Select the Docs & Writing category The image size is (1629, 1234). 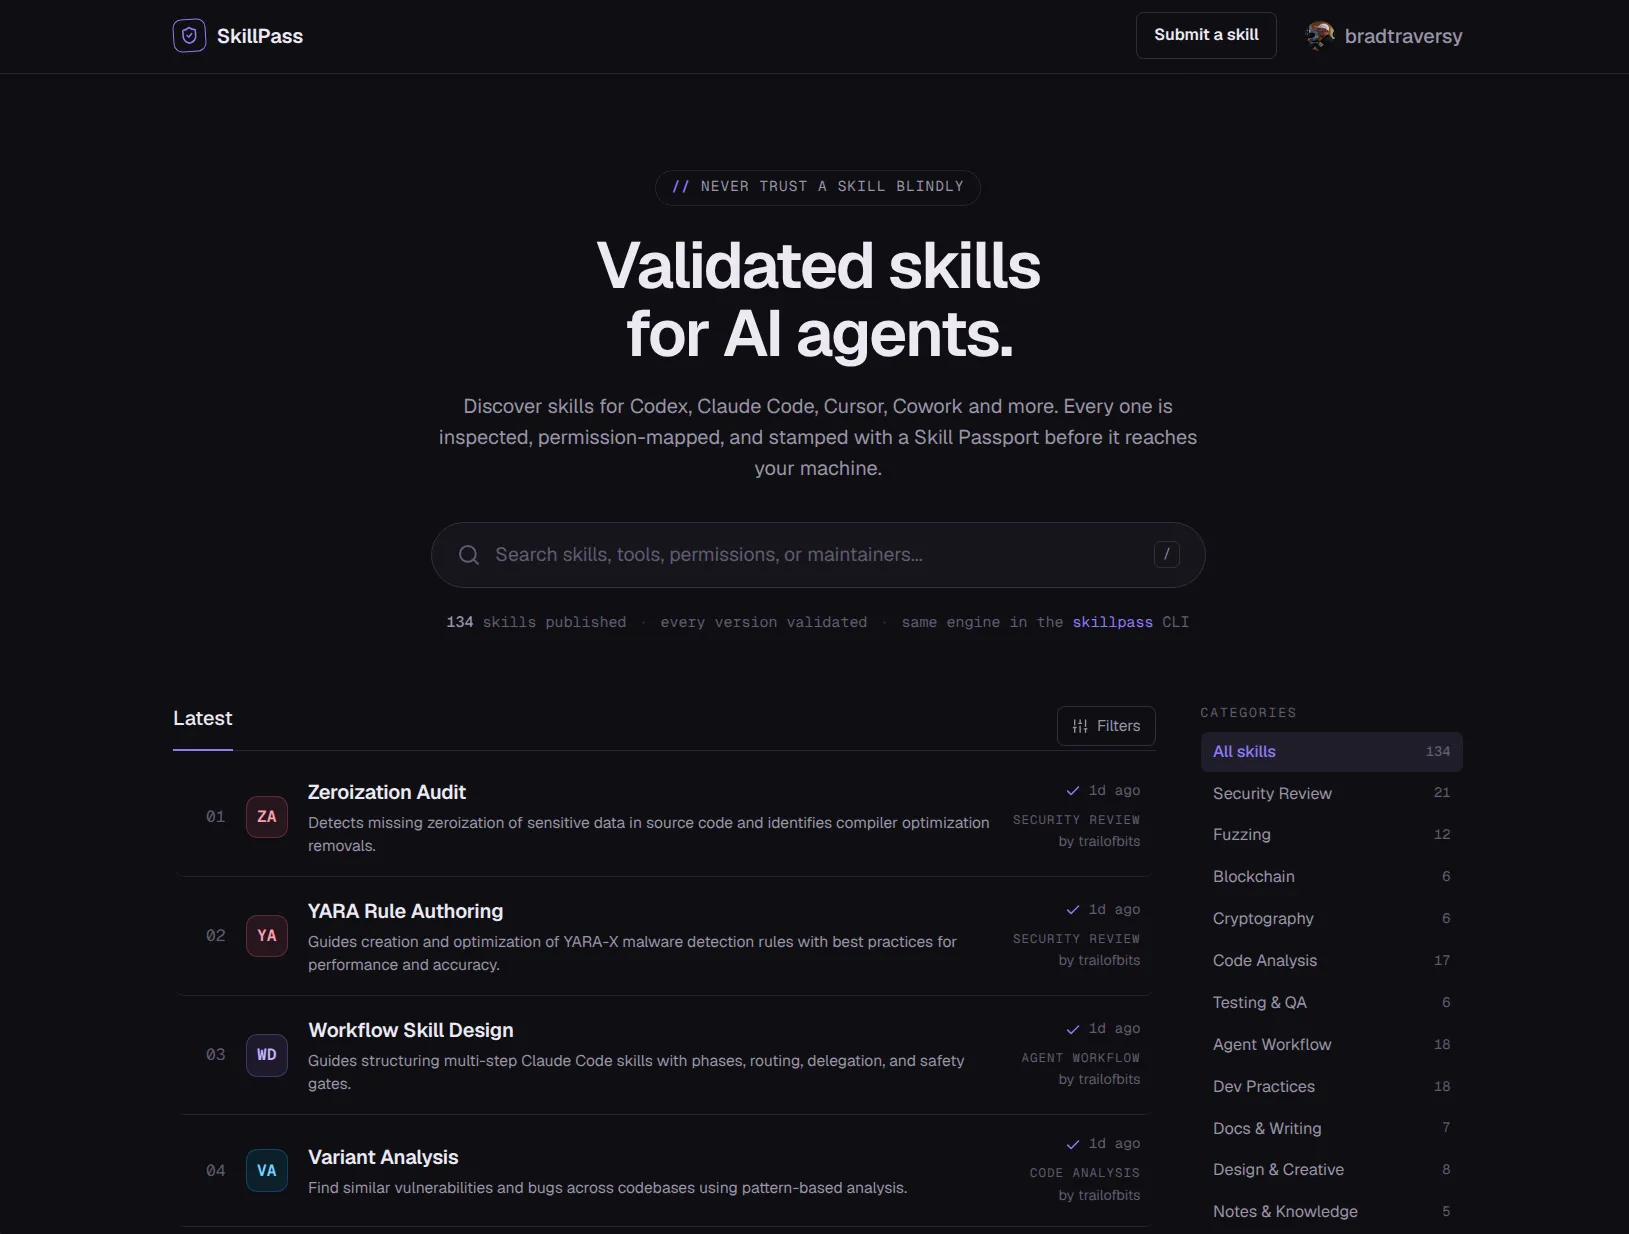coord(1331,1129)
